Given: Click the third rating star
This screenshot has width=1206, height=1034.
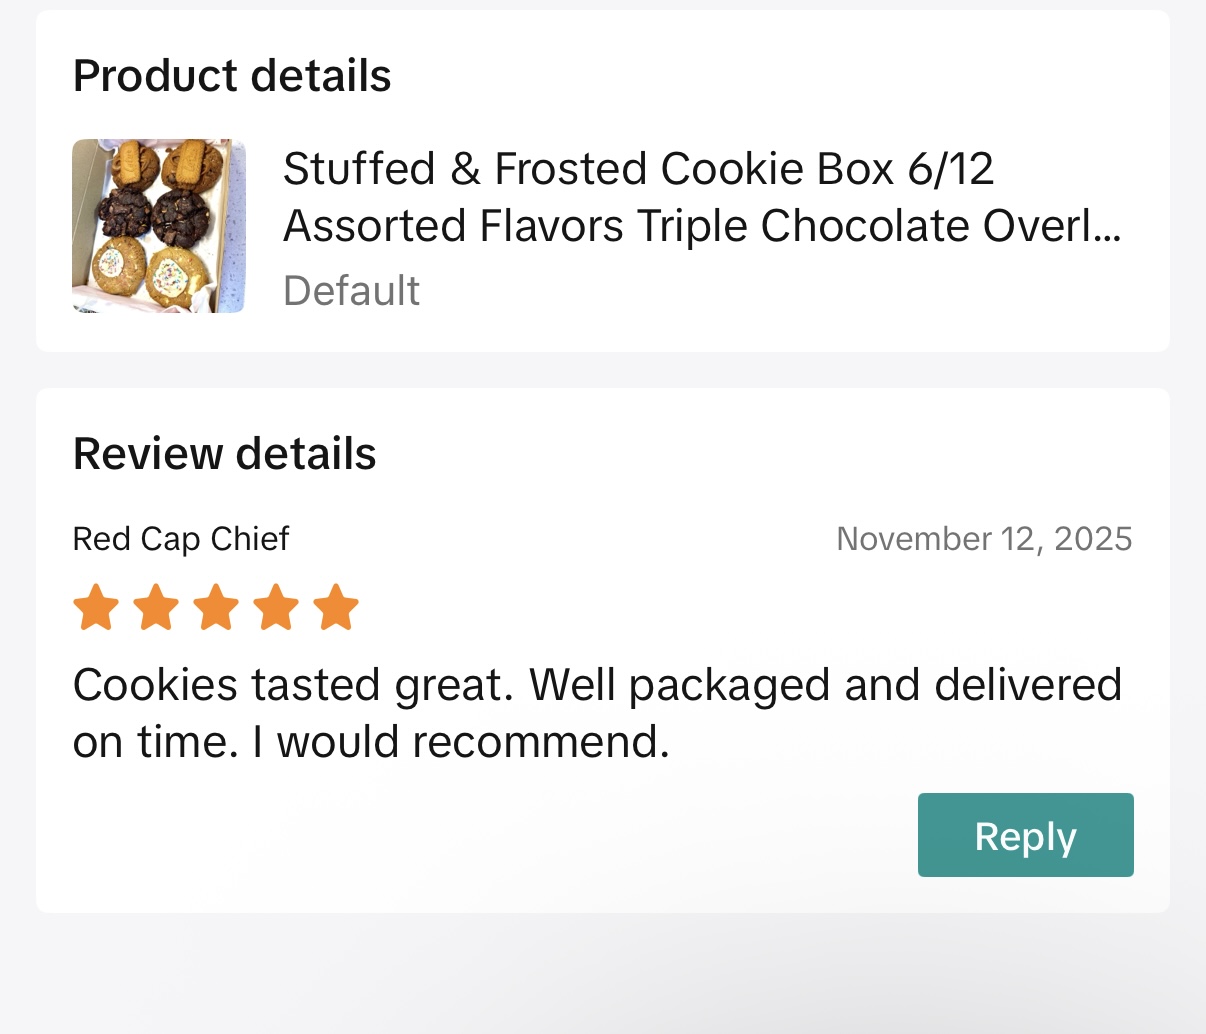Looking at the screenshot, I should [217, 608].
